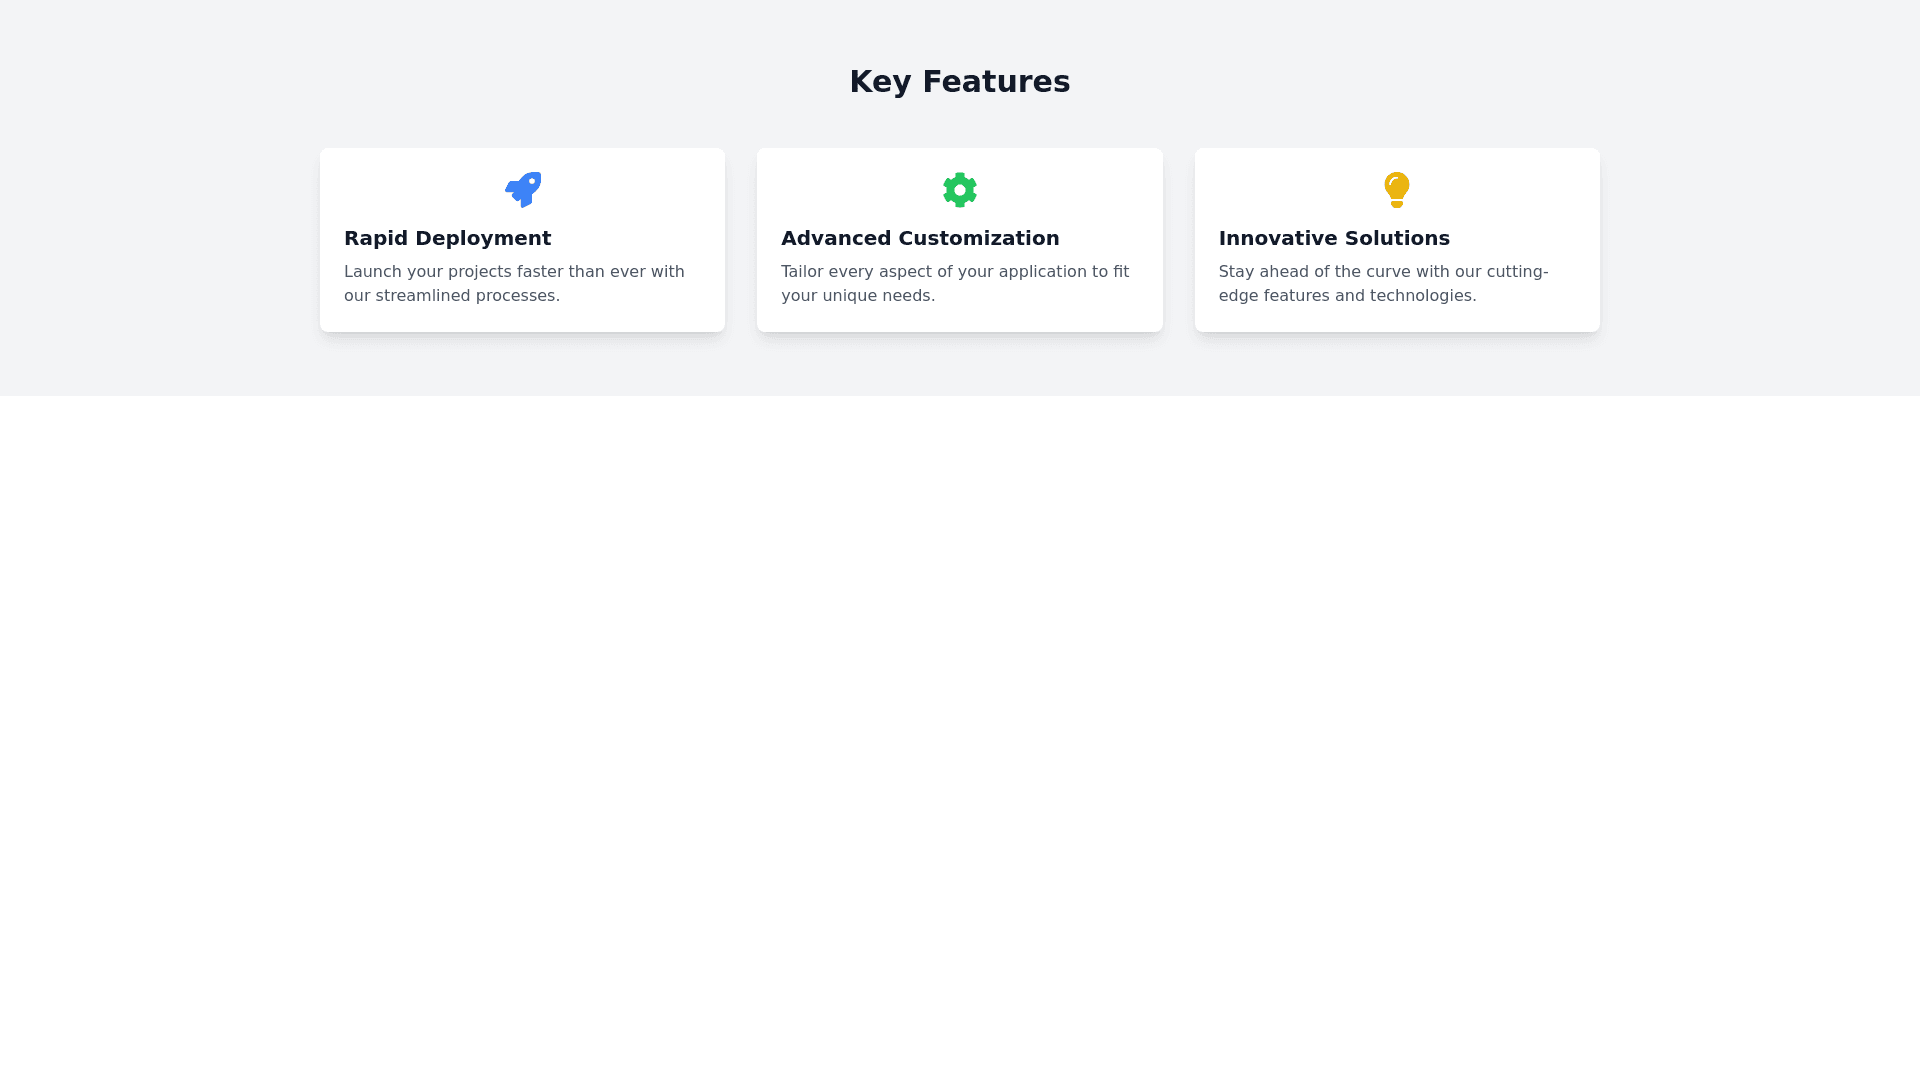Click the word 'Features' in the heading
This screenshot has height=1080, width=1920.
pos(996,81)
